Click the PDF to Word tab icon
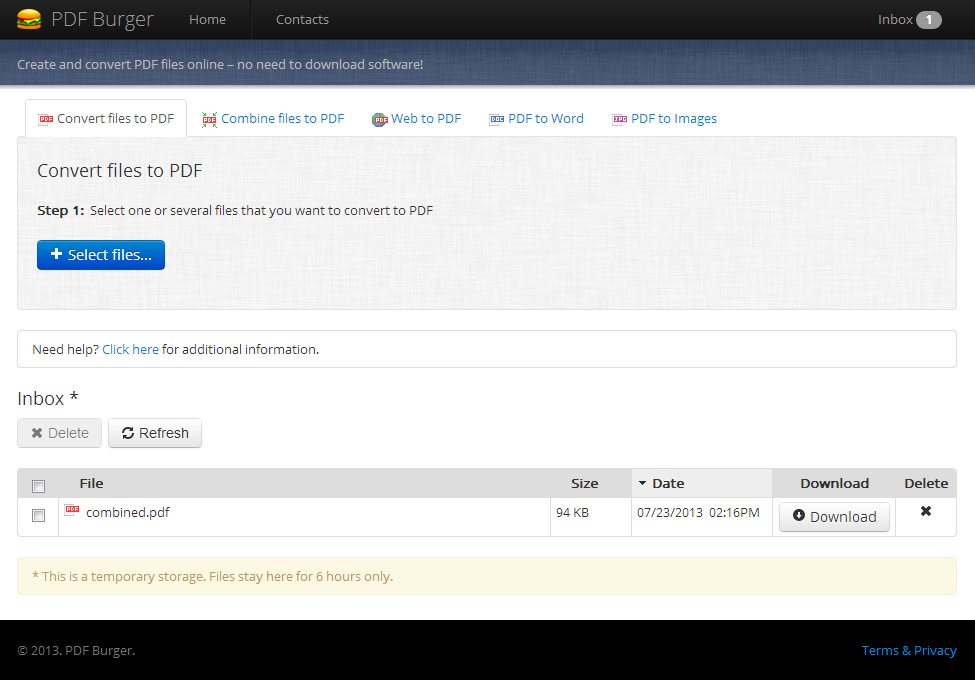Screen dimensions: 975x680 (496, 119)
